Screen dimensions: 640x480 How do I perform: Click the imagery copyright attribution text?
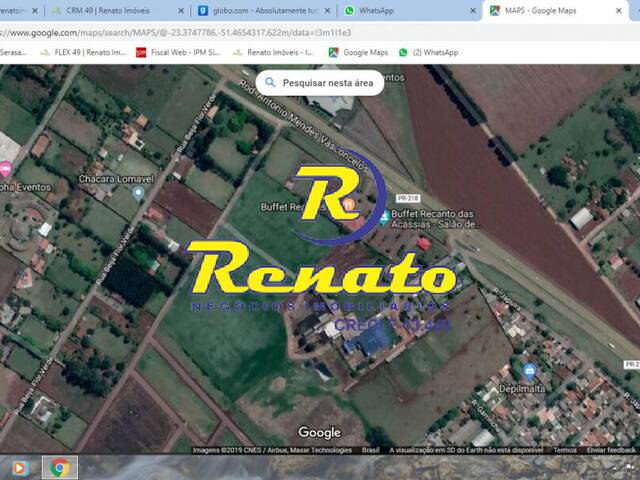click(x=272, y=450)
